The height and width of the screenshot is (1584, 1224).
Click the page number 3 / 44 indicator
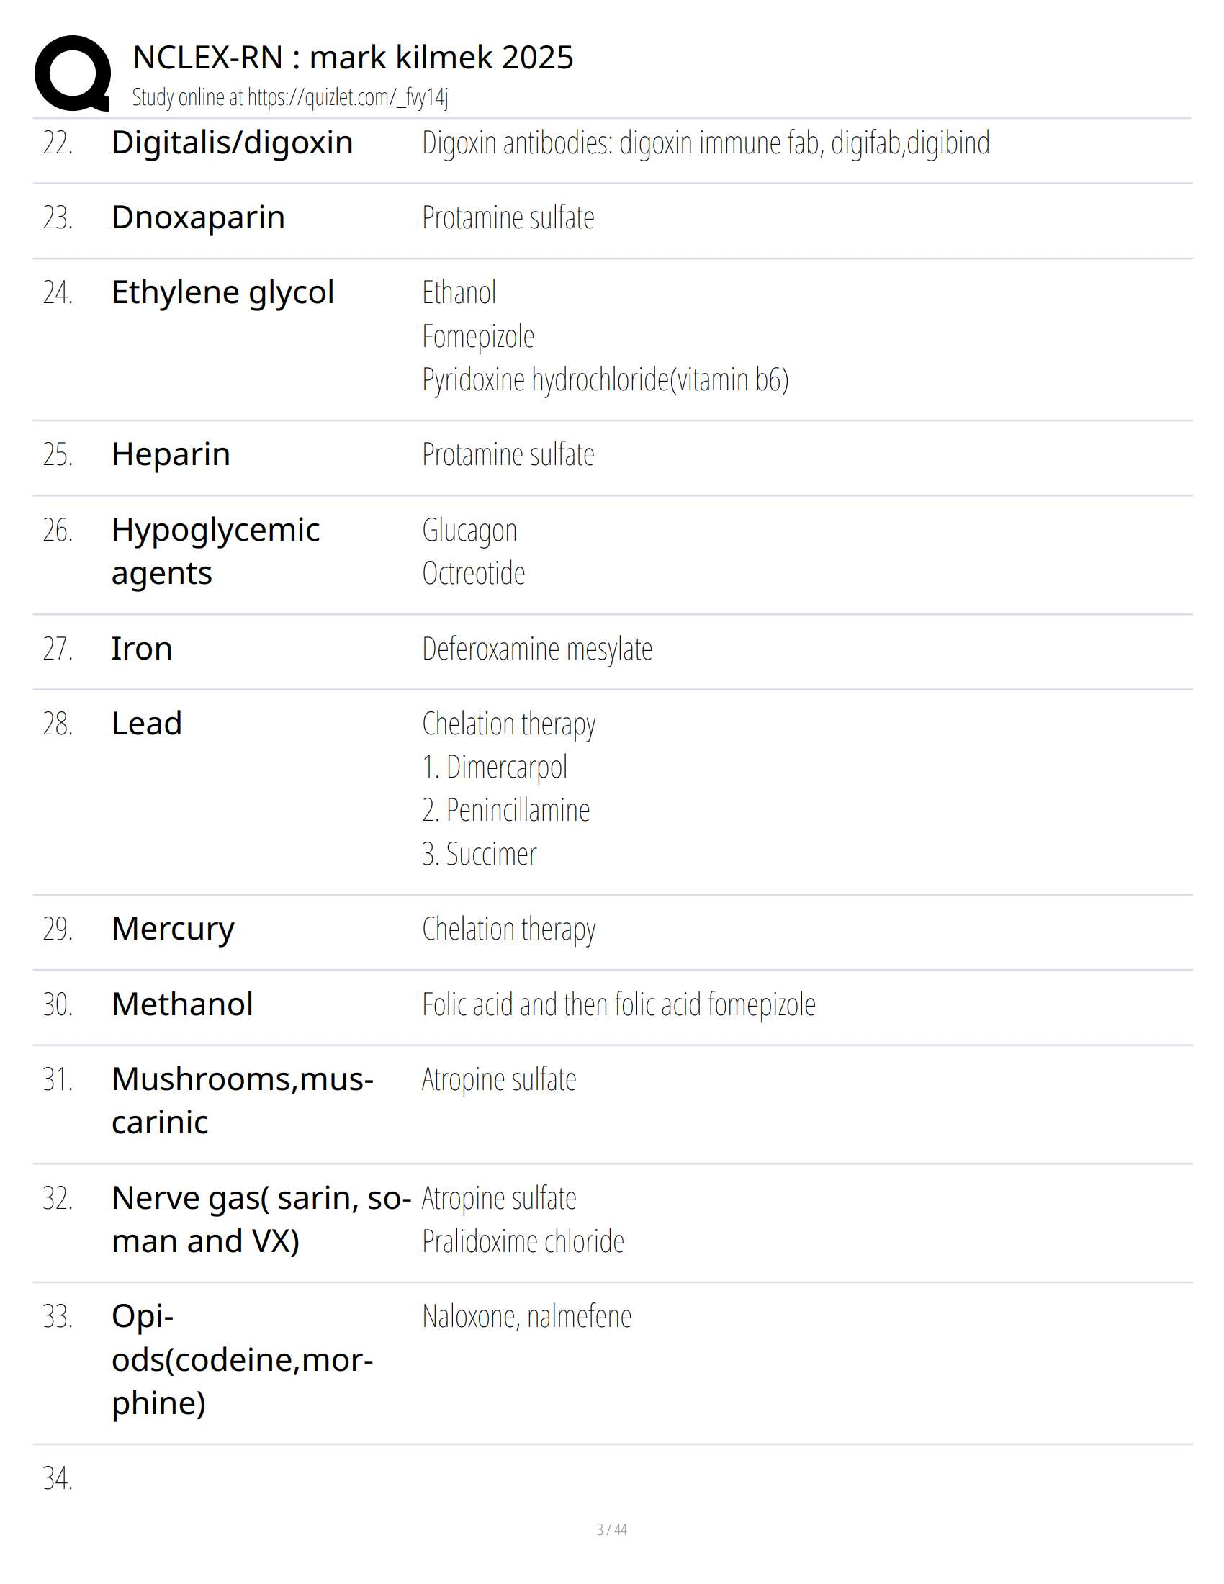(x=612, y=1530)
